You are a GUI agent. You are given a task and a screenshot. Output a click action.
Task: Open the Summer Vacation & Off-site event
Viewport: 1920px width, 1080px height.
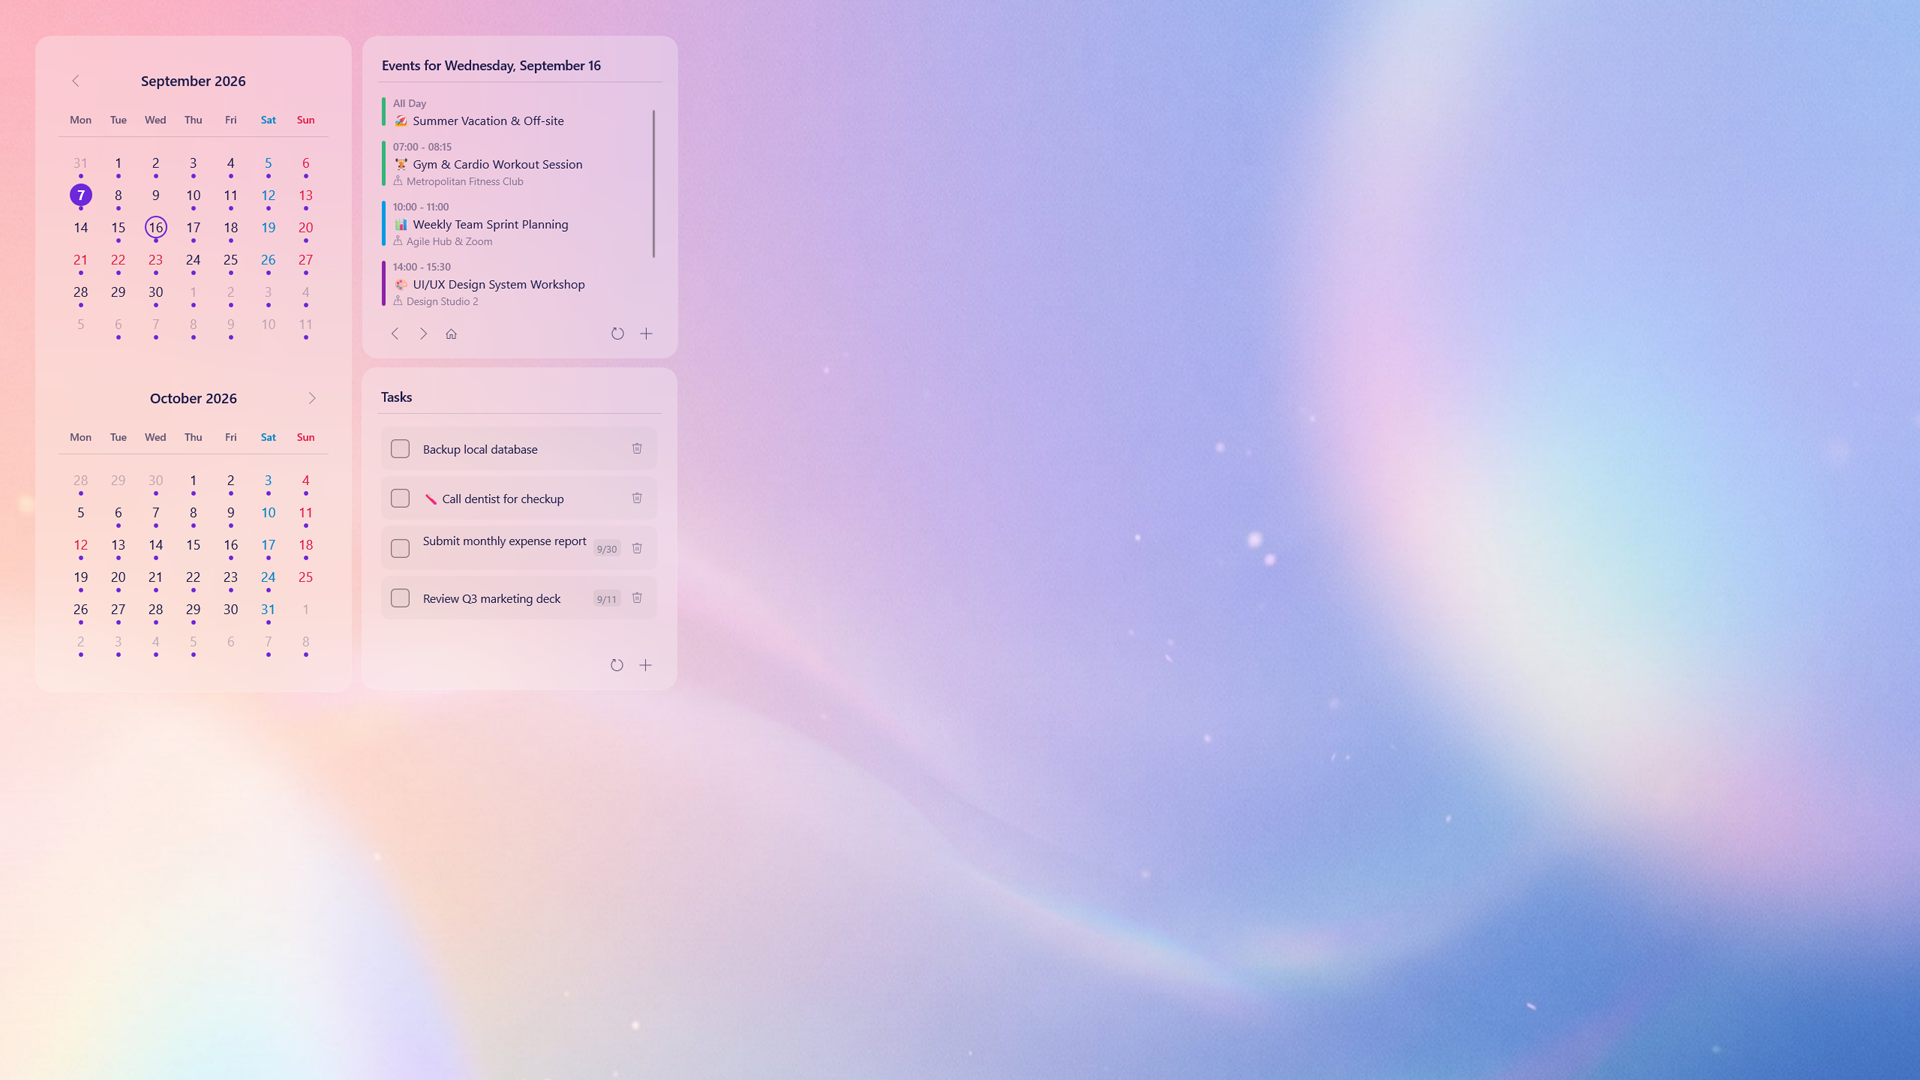click(x=515, y=113)
